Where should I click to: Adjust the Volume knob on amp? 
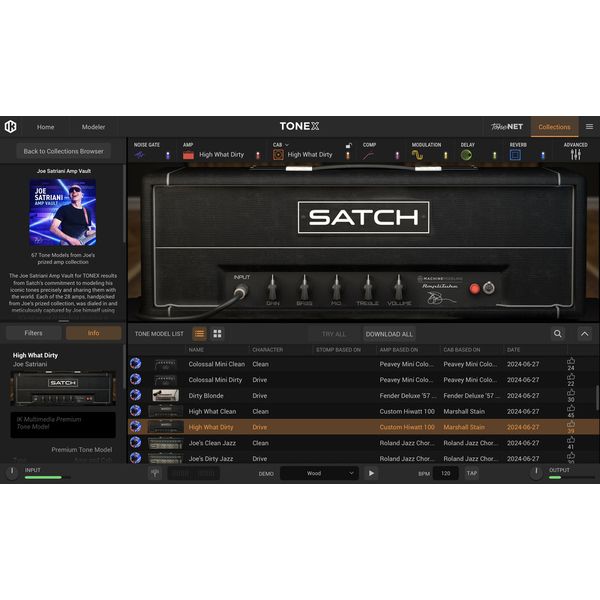pos(398,288)
